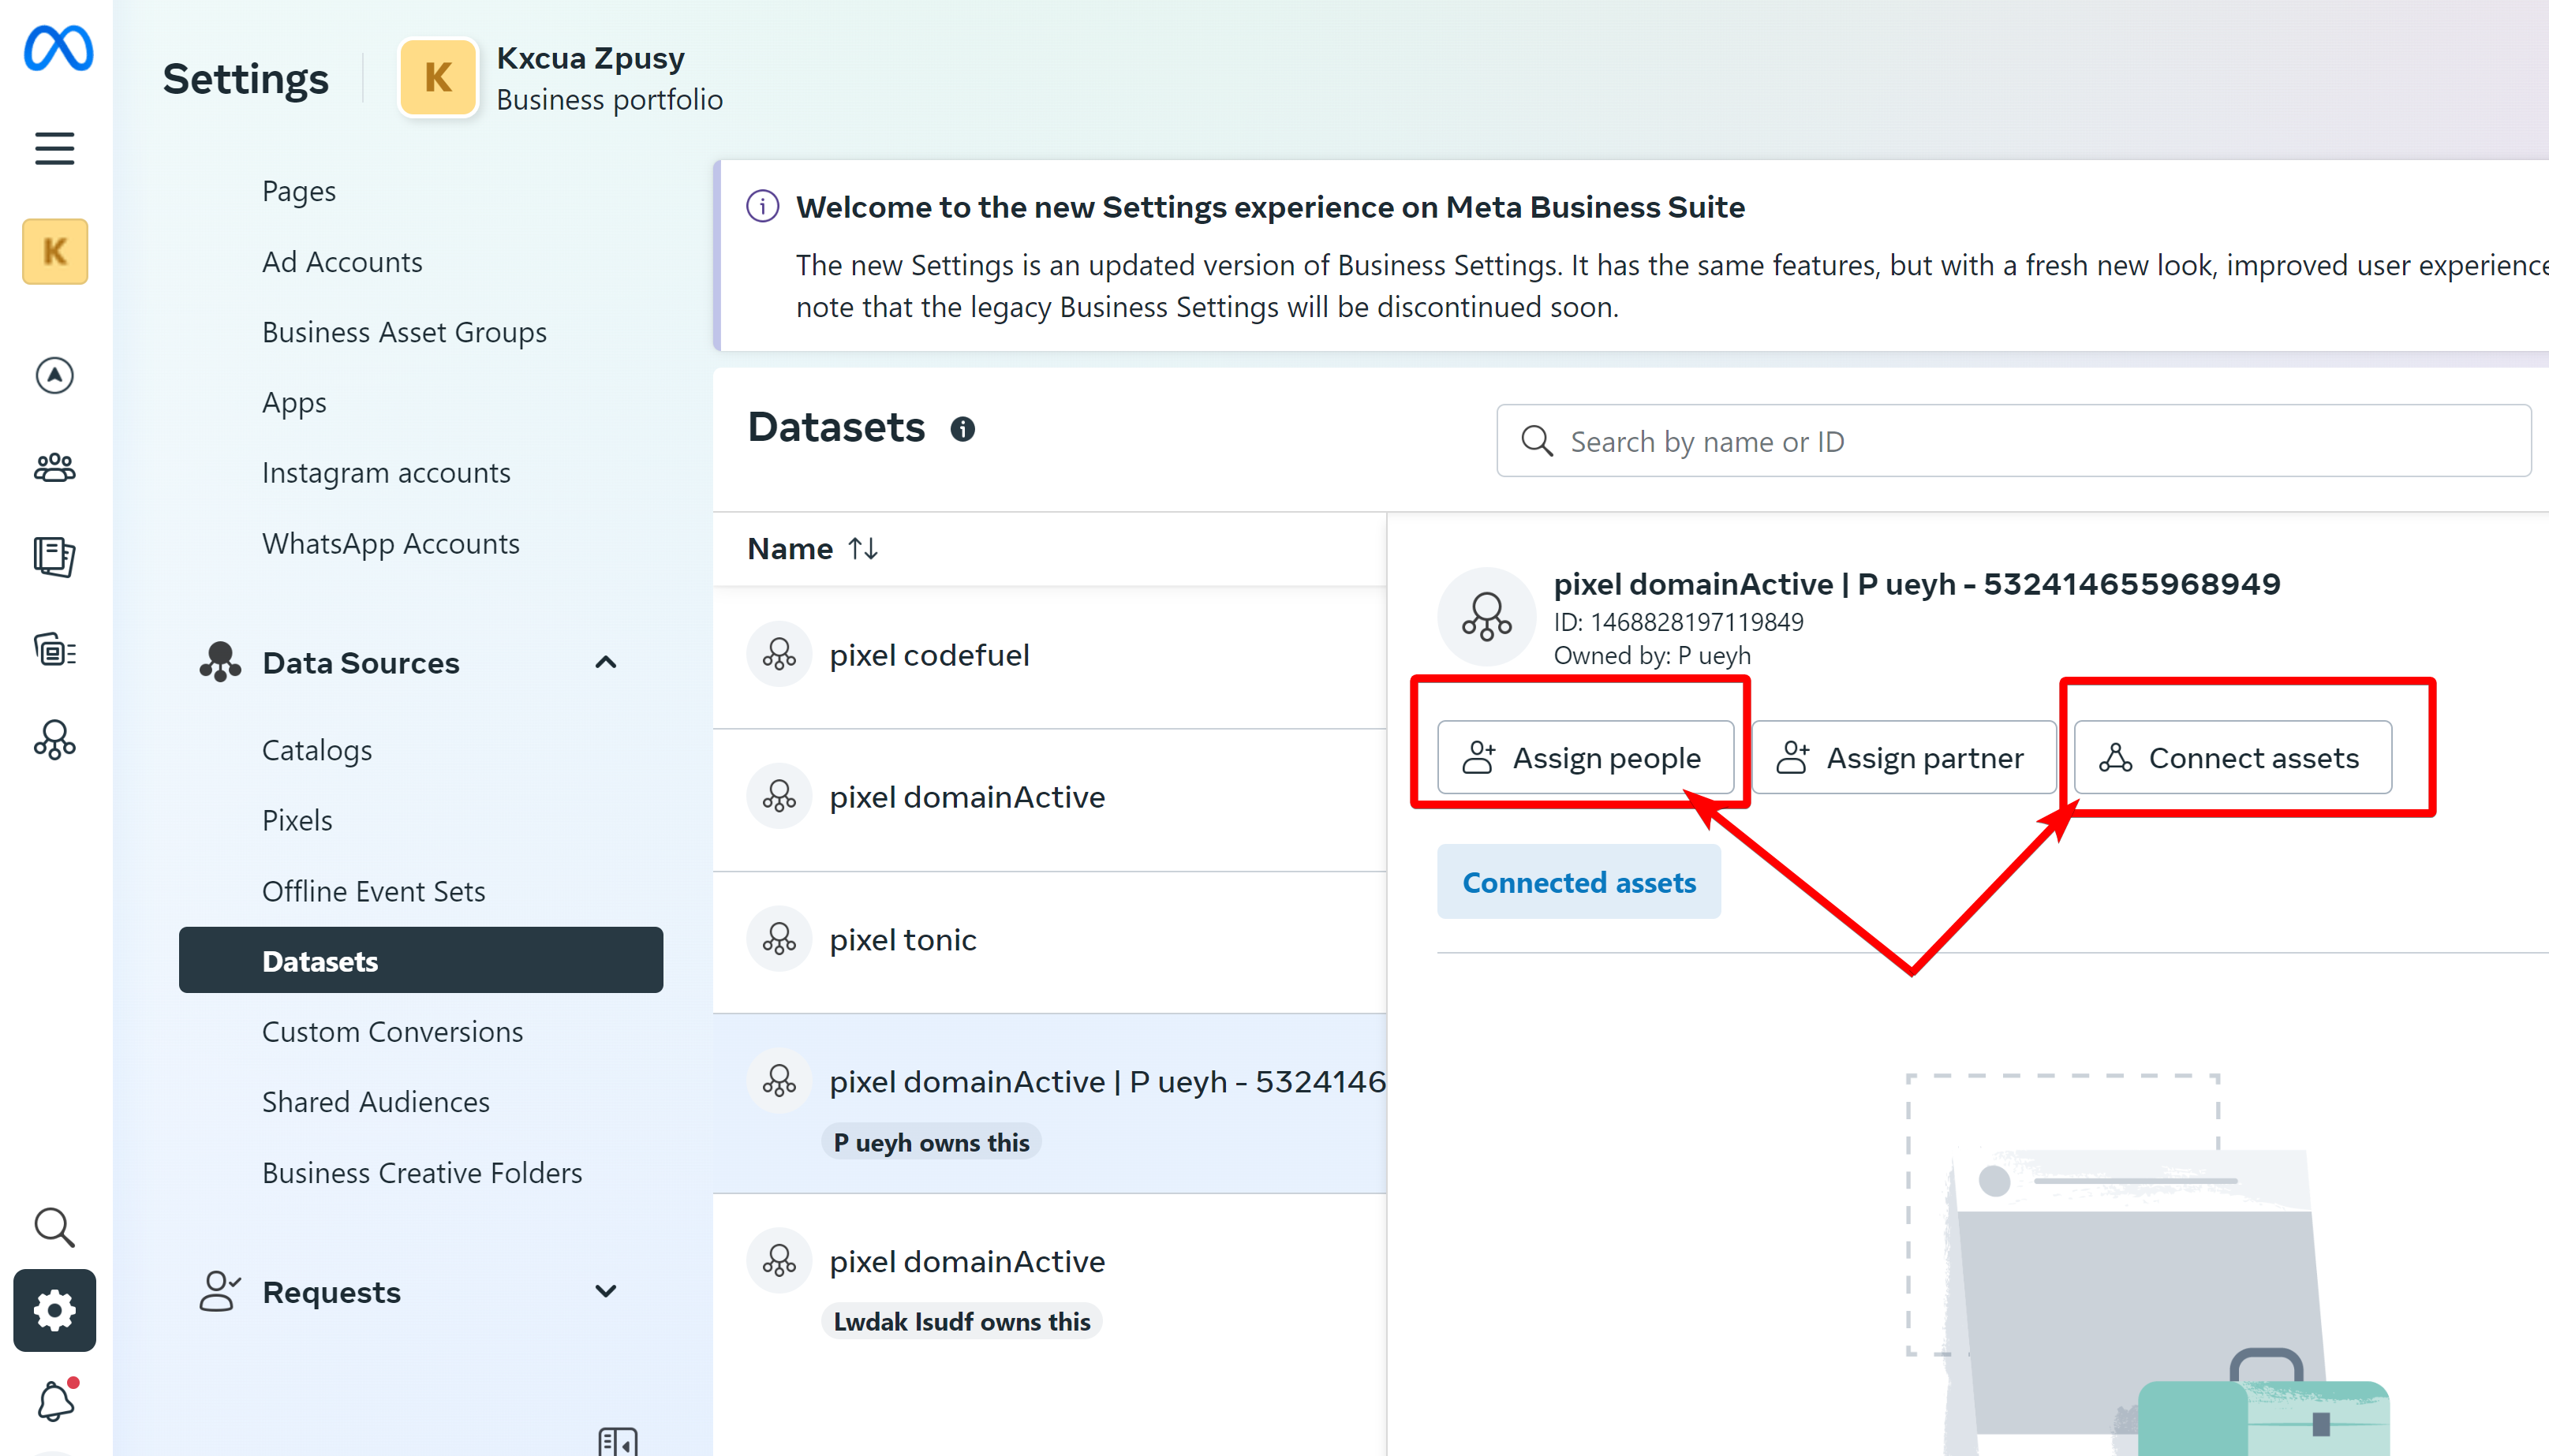Open Custom Conversions in sidebar
The image size is (2549, 1456).
tap(392, 1031)
